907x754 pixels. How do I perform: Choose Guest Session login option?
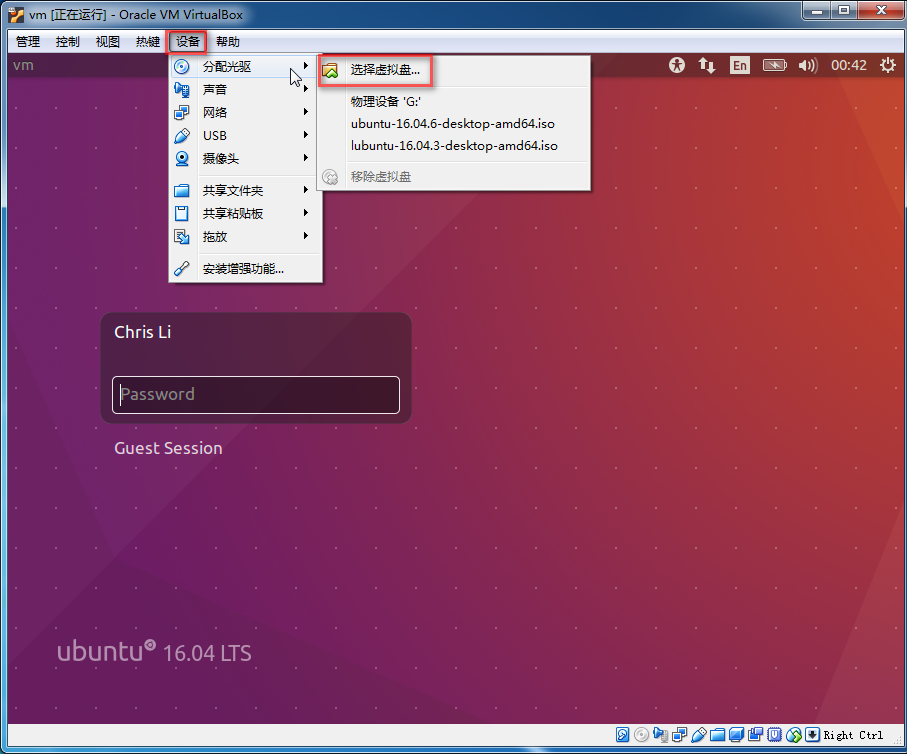[168, 448]
